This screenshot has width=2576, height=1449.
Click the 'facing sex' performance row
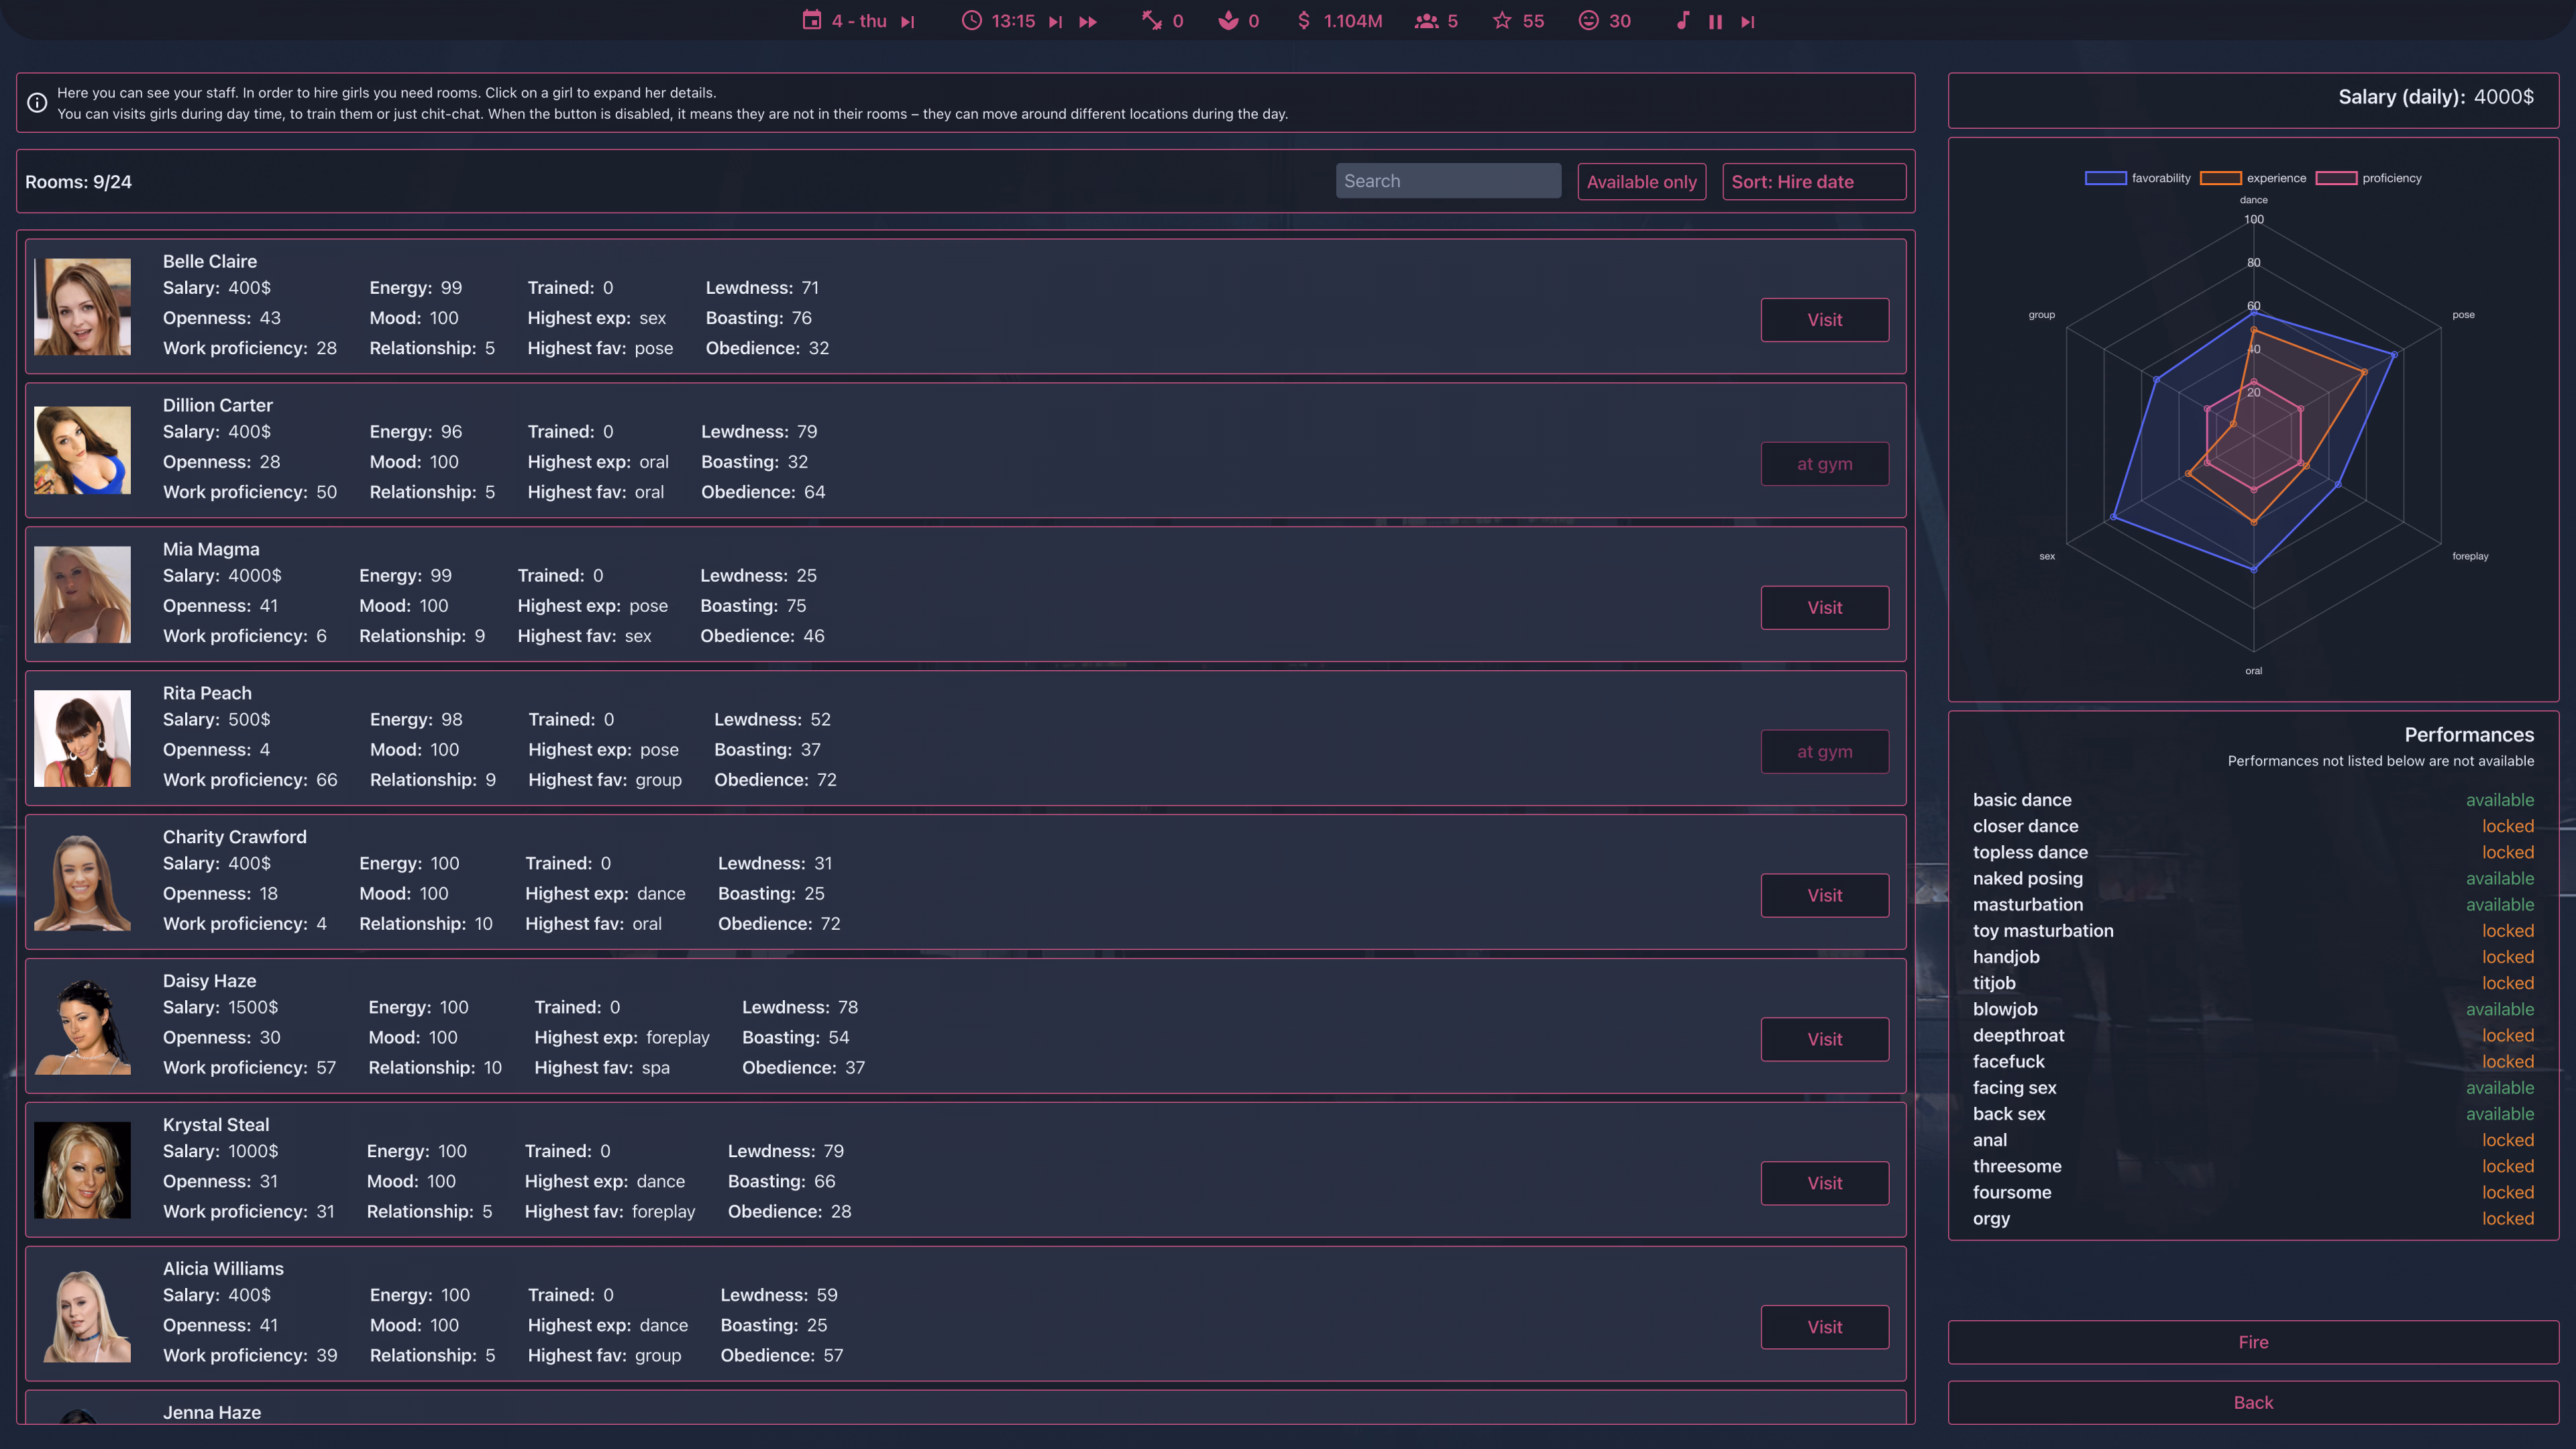[2253, 1088]
